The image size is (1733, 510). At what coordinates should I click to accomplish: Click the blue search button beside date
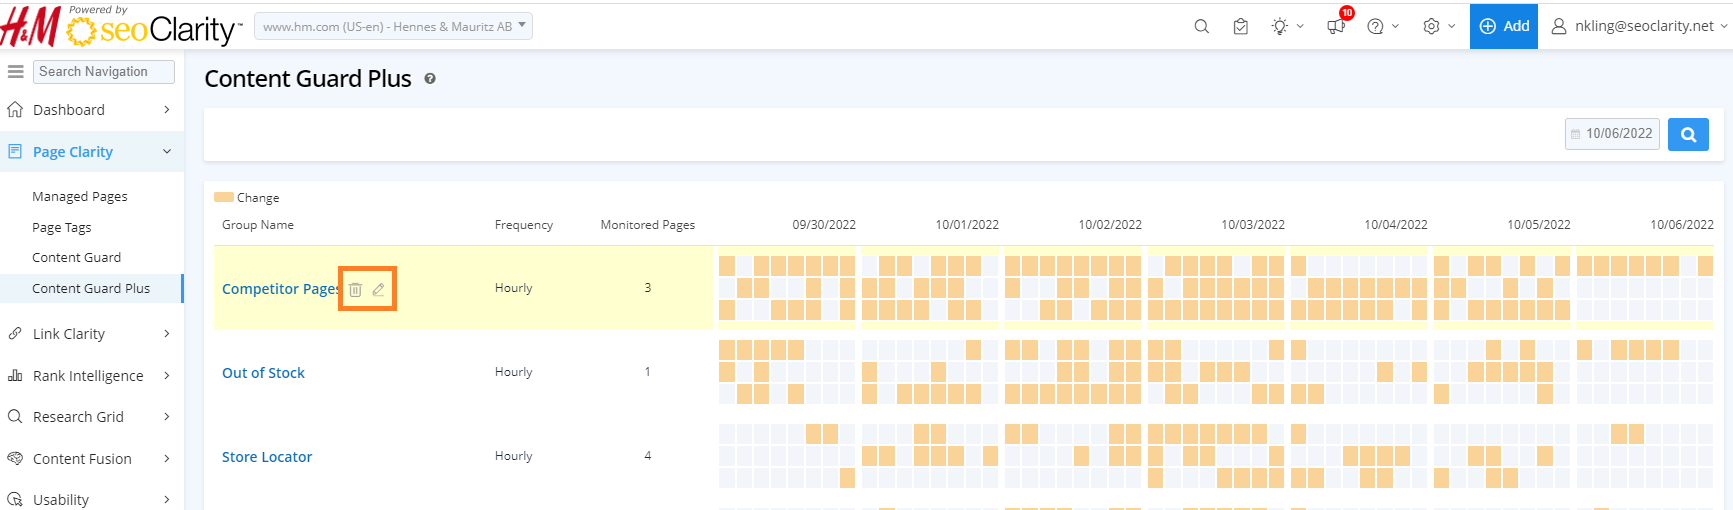tap(1688, 134)
